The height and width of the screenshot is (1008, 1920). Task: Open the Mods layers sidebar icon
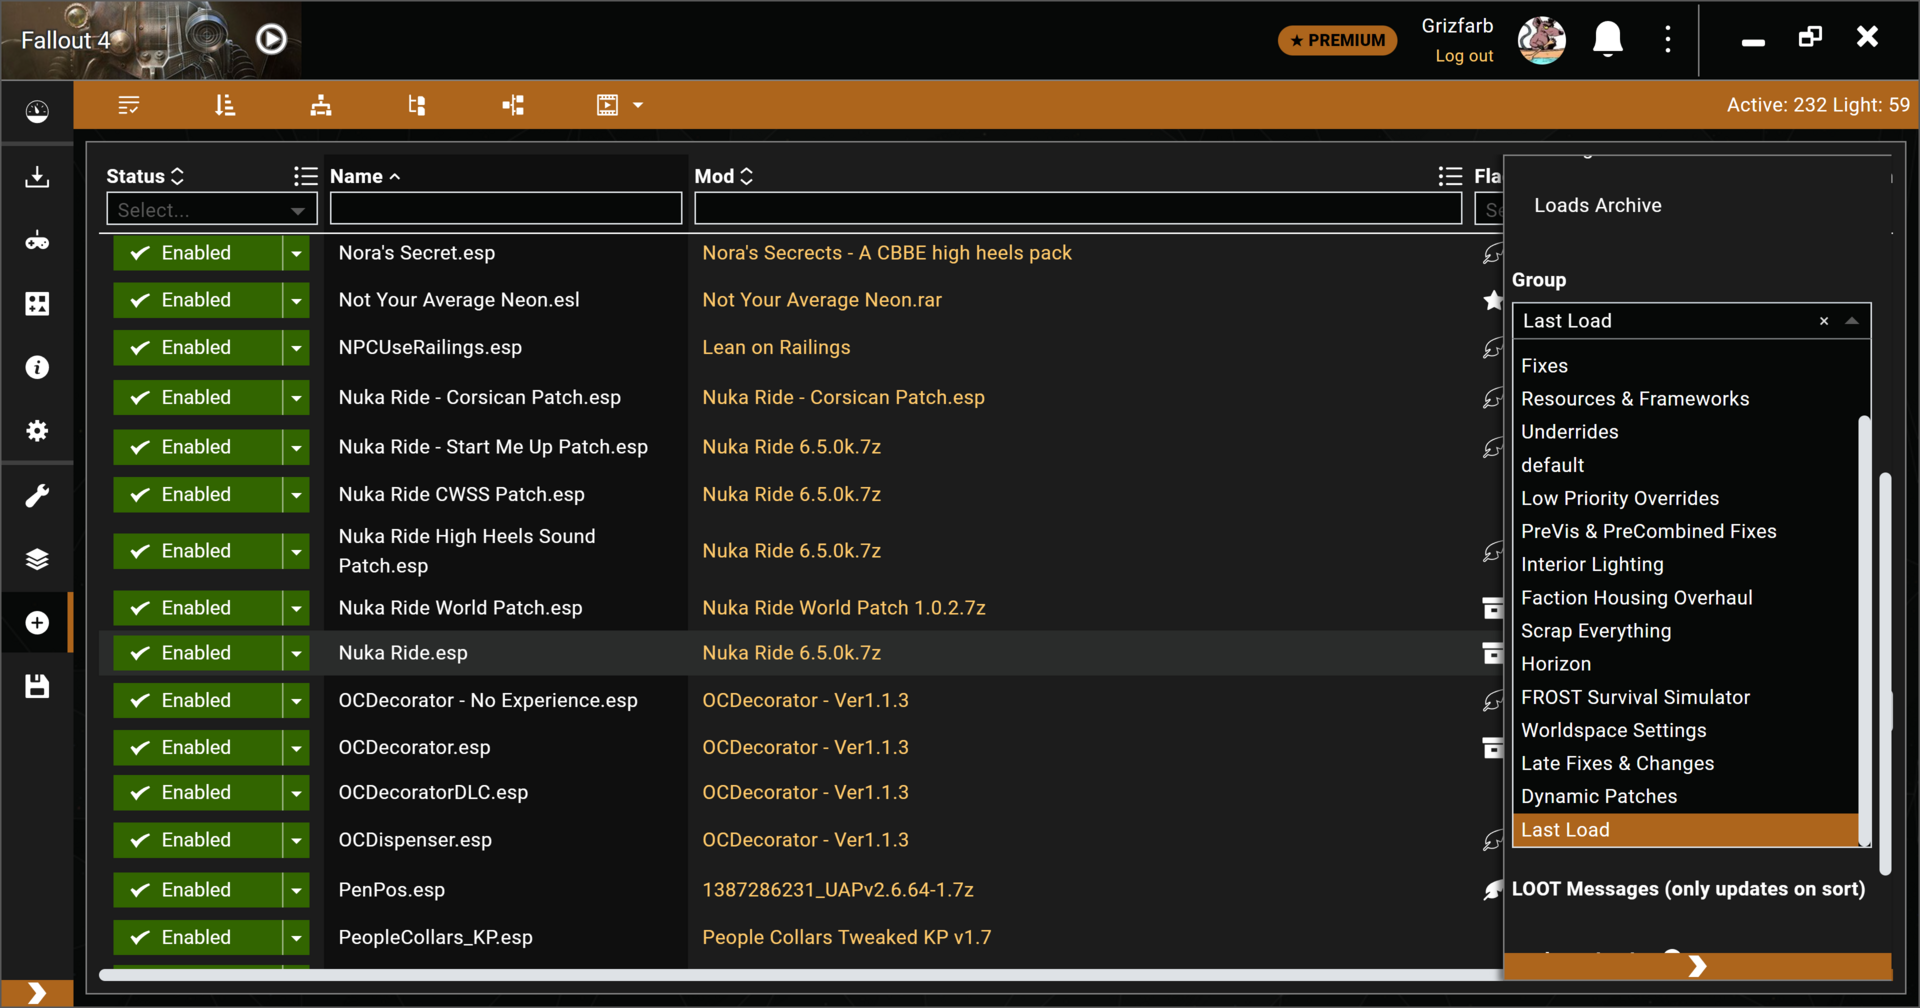(37, 559)
